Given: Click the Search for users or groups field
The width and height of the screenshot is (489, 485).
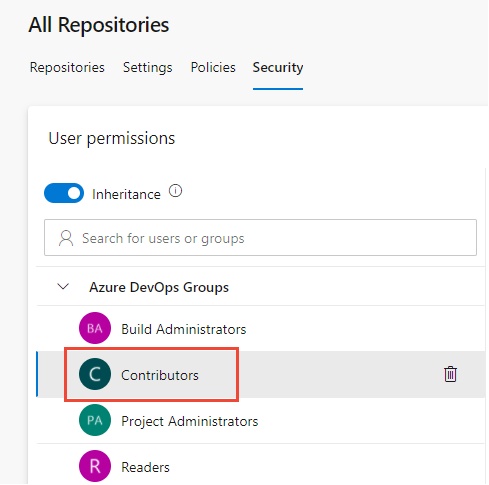Looking at the screenshot, I should 260,238.
